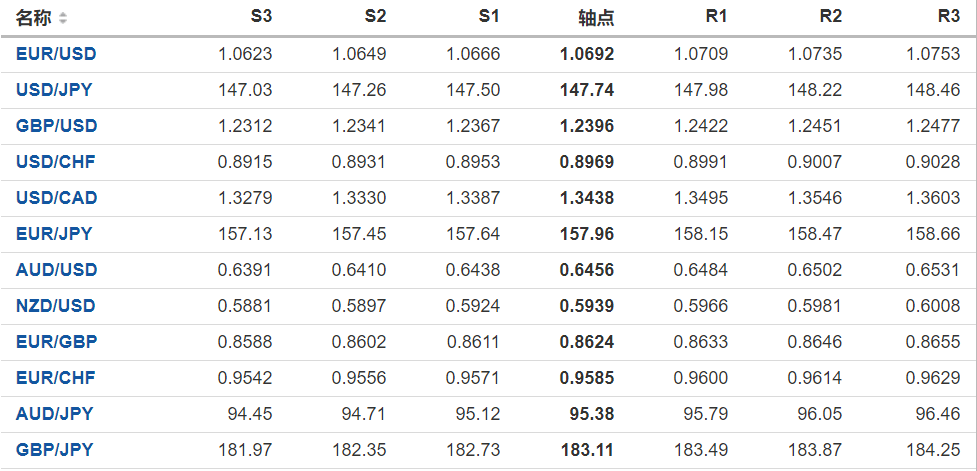
Task: Click the EUR/USD pivot value 1.0692
Action: click(587, 54)
